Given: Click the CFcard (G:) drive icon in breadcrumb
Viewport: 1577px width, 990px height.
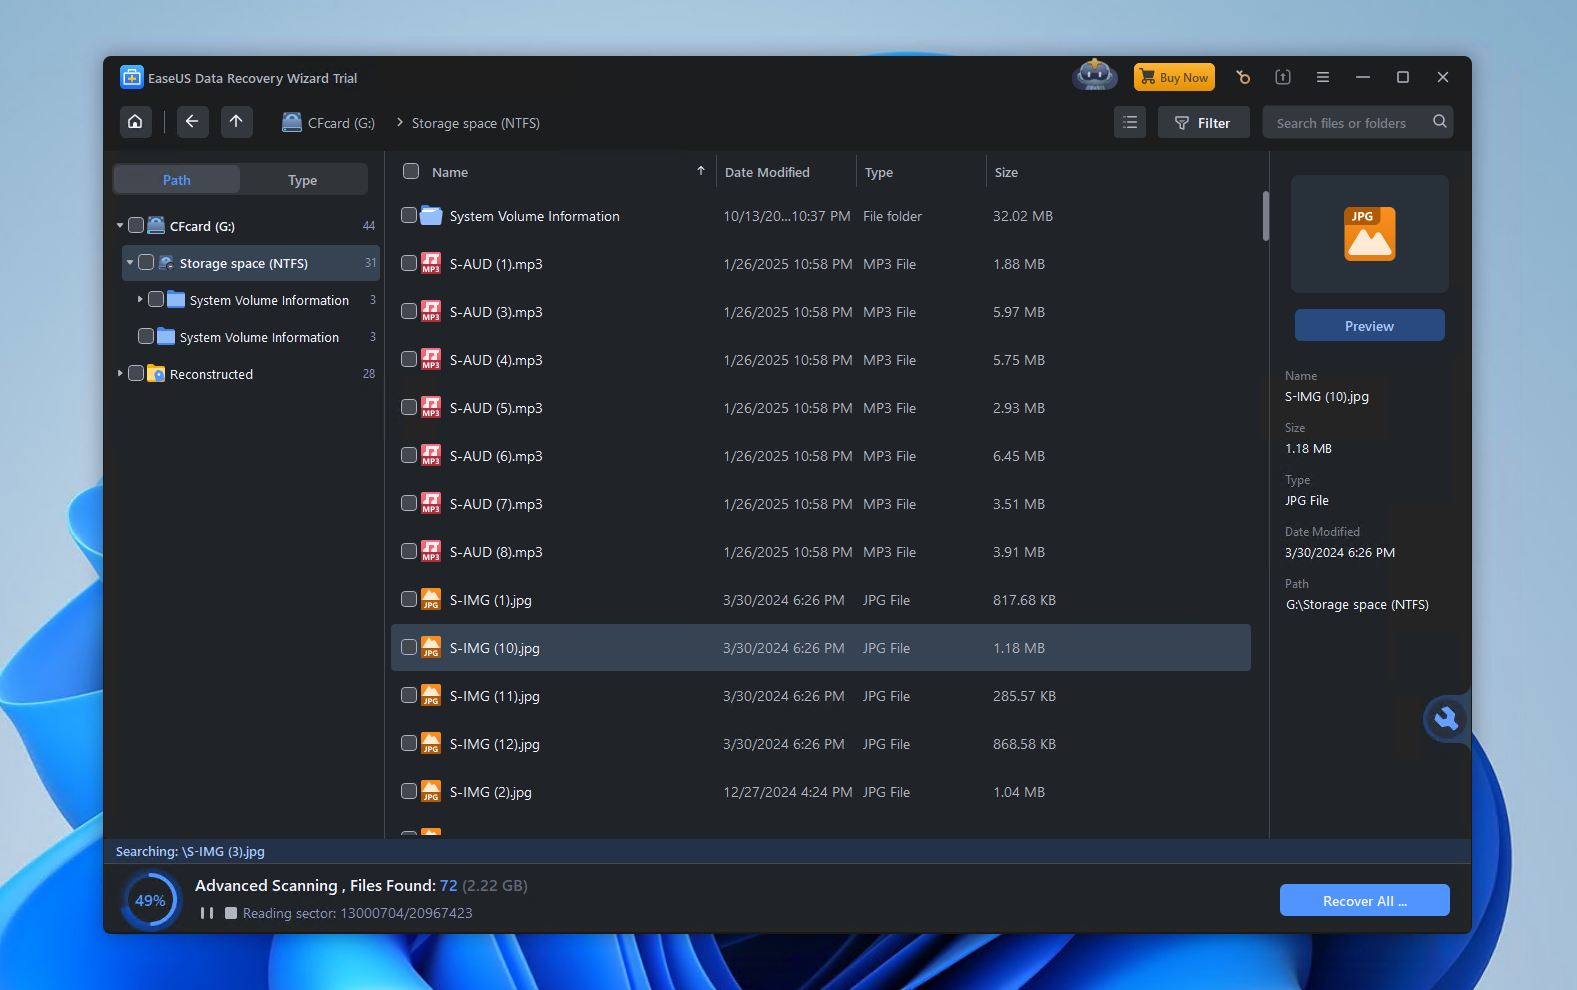Looking at the screenshot, I should coord(292,123).
